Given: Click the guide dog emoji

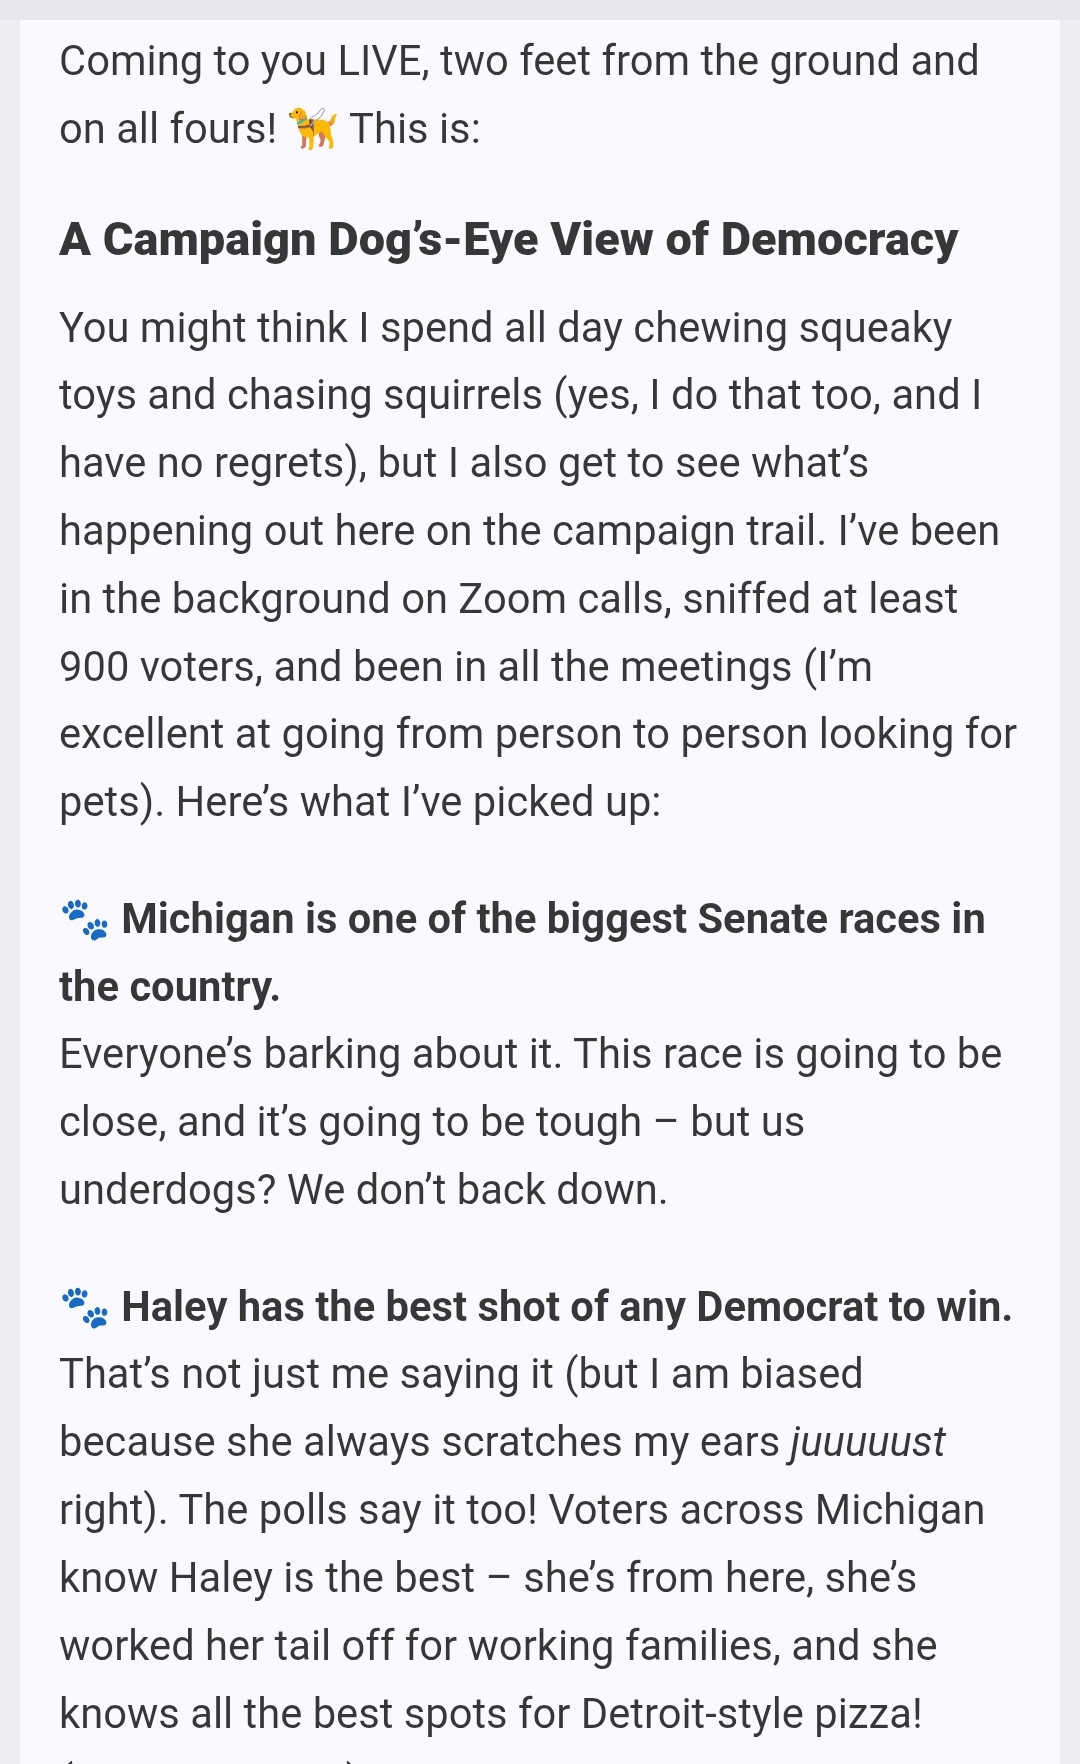Looking at the screenshot, I should tap(313, 129).
